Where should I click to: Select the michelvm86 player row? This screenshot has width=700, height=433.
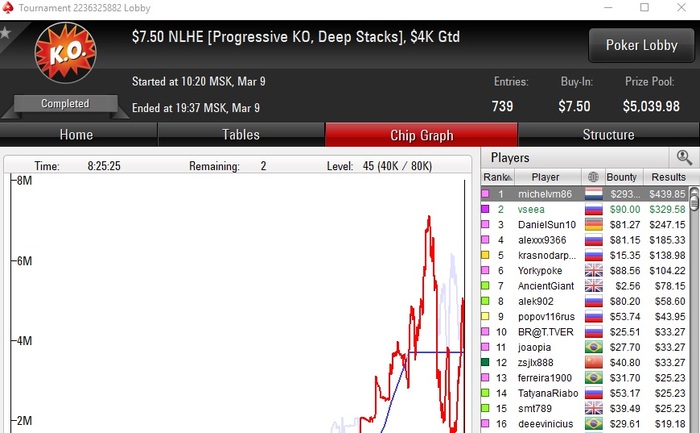point(585,194)
